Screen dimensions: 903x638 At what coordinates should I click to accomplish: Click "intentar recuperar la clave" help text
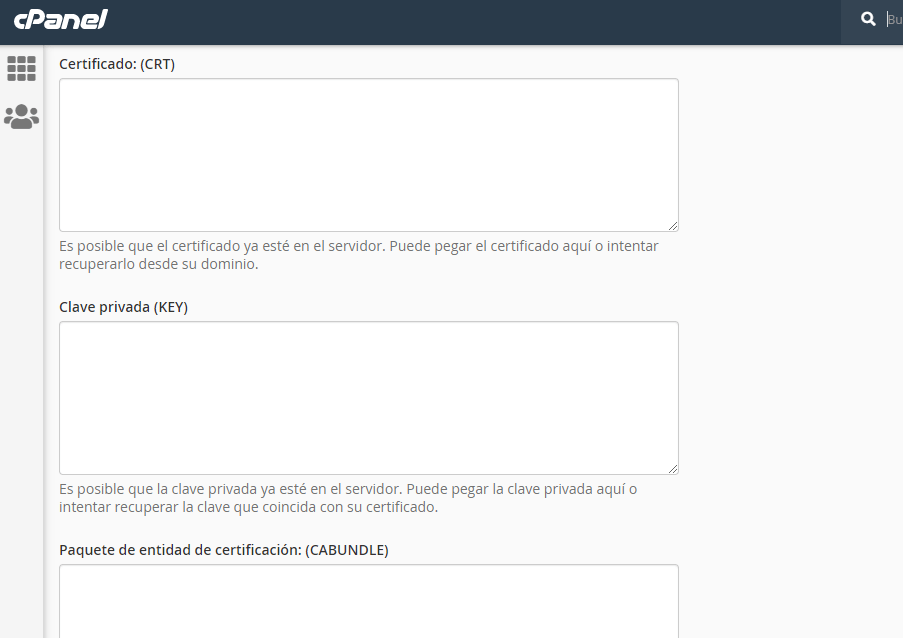click(x=248, y=507)
